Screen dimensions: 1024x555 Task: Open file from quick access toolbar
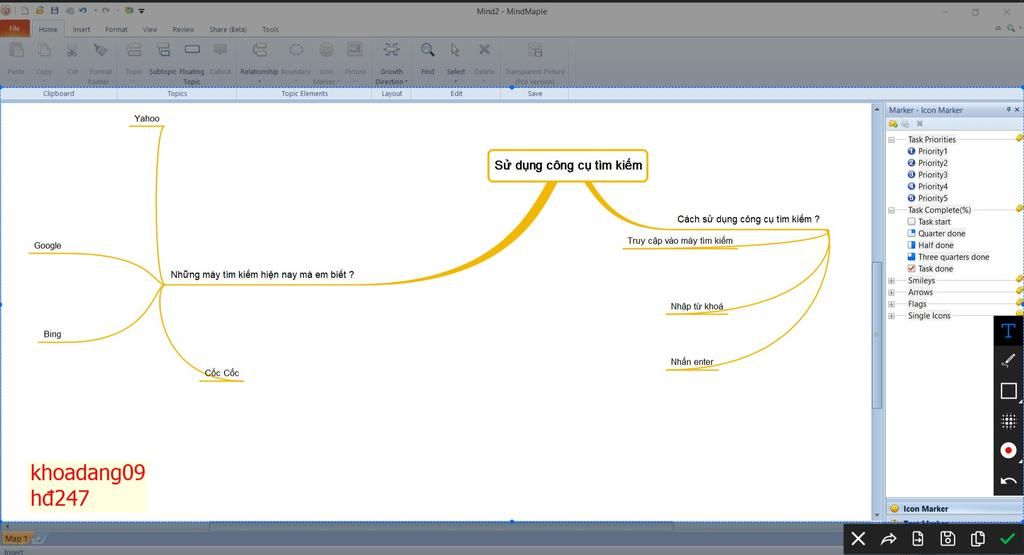click(40, 10)
